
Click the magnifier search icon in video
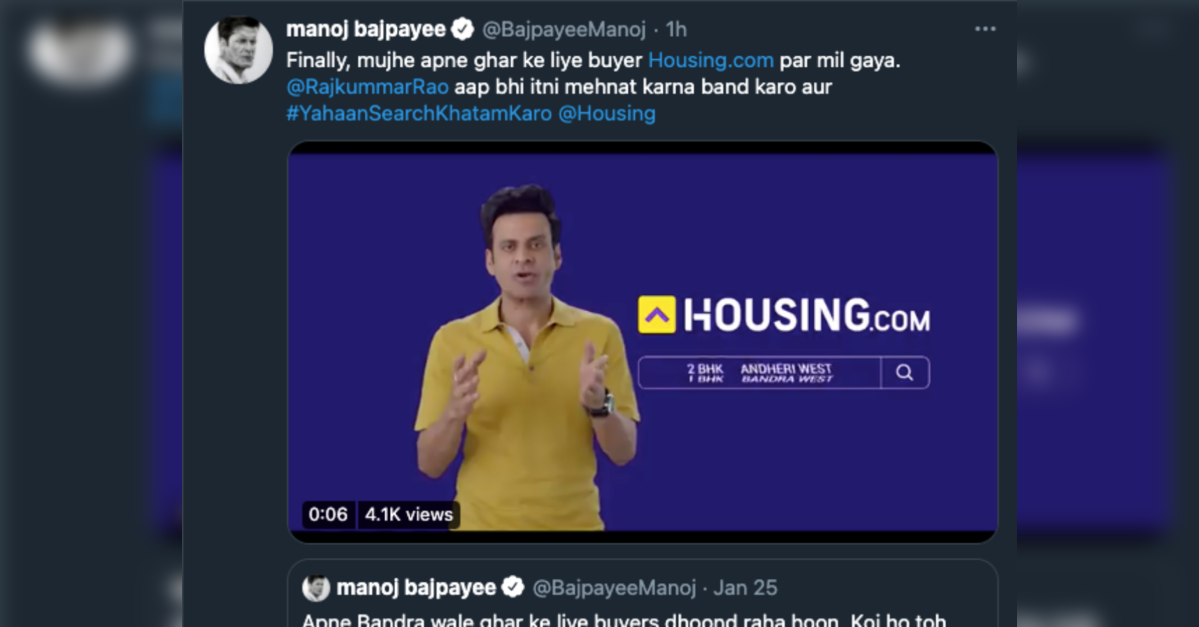tap(905, 372)
